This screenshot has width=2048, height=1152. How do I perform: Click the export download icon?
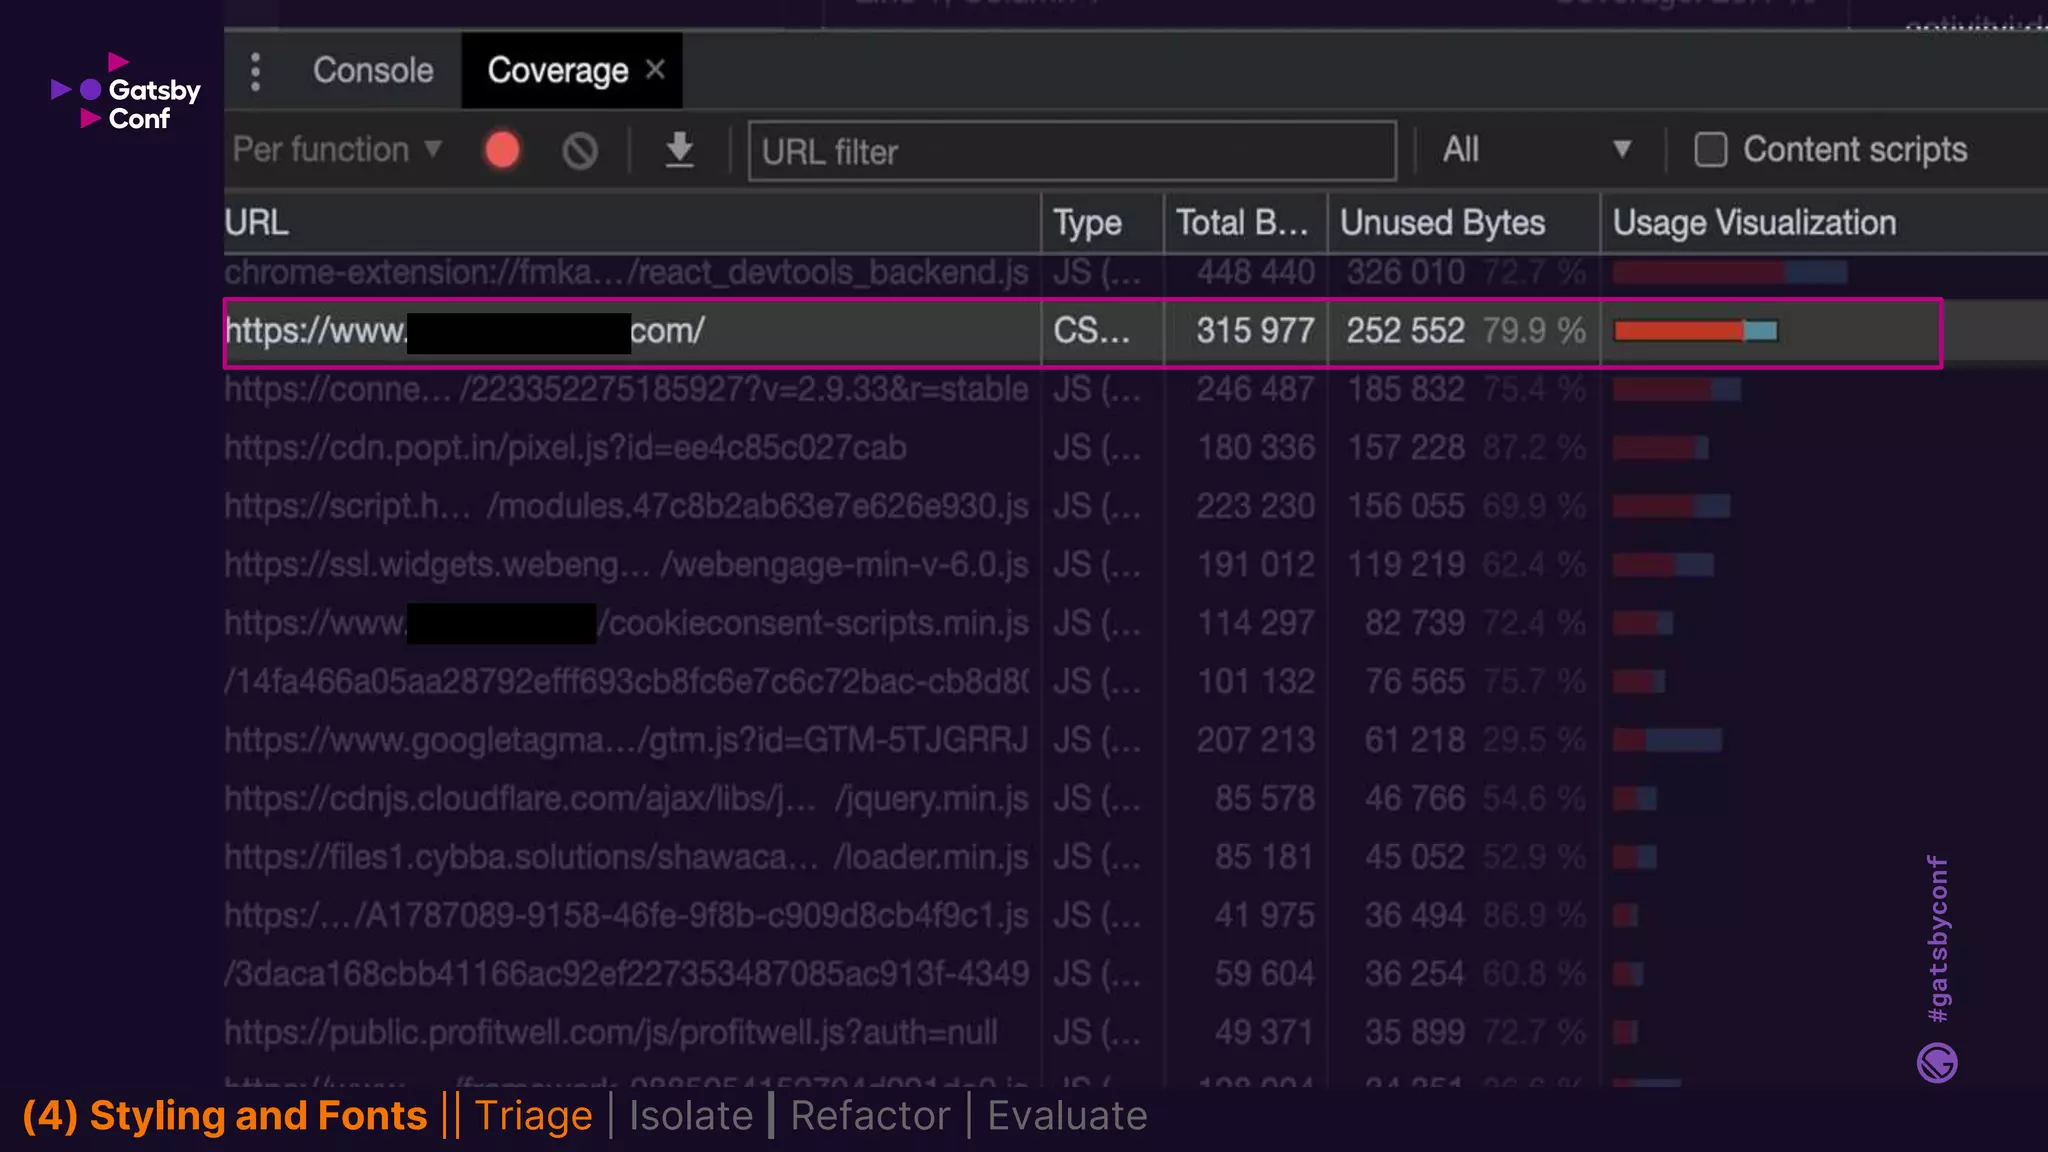[x=680, y=150]
